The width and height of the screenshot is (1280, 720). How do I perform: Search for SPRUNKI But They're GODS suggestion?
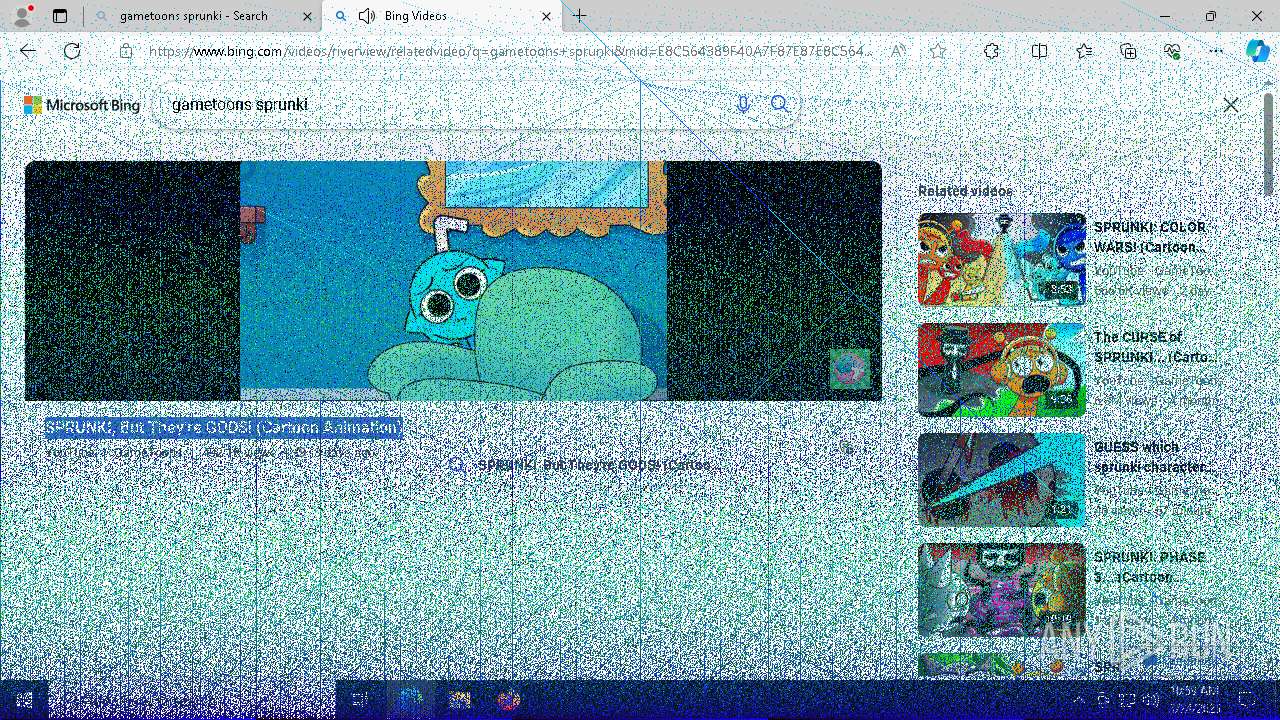(583, 465)
